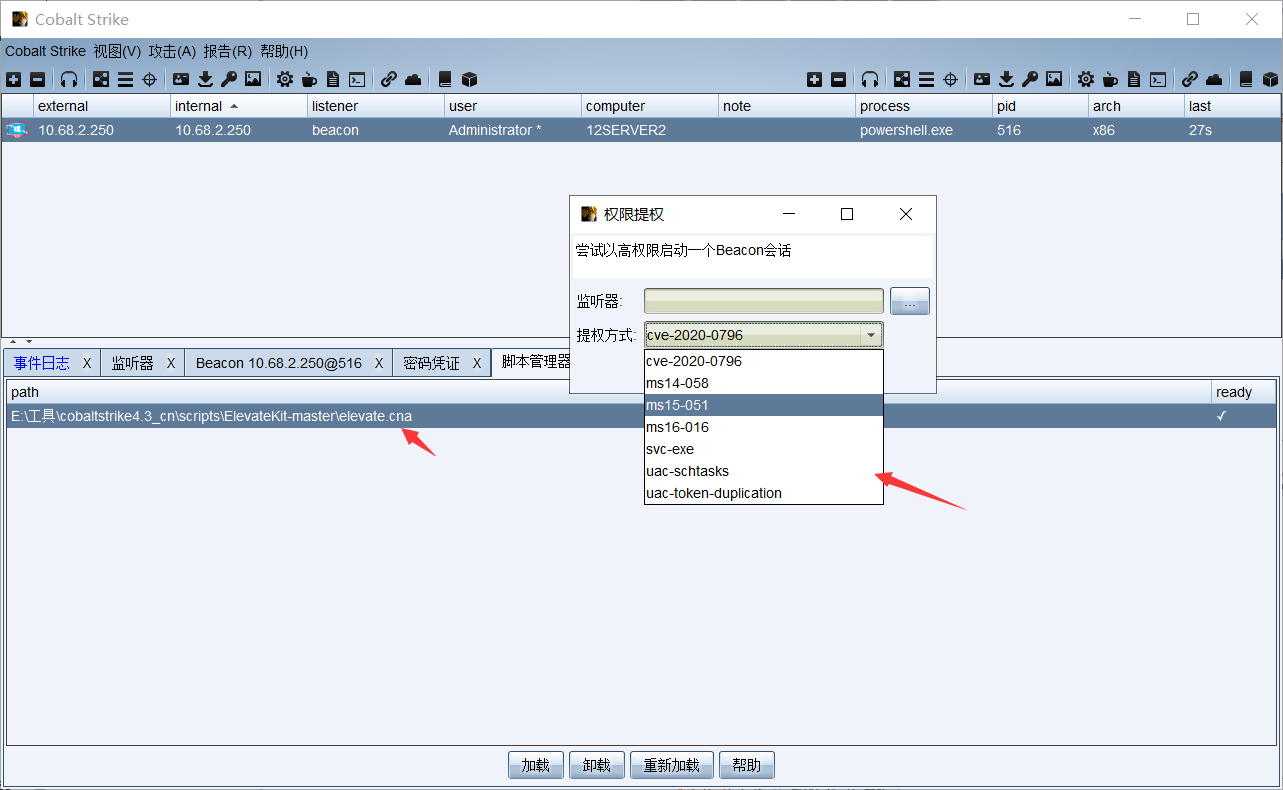Click Disconnect minus icon in first toolbar
The width and height of the screenshot is (1283, 790).
click(x=37, y=79)
